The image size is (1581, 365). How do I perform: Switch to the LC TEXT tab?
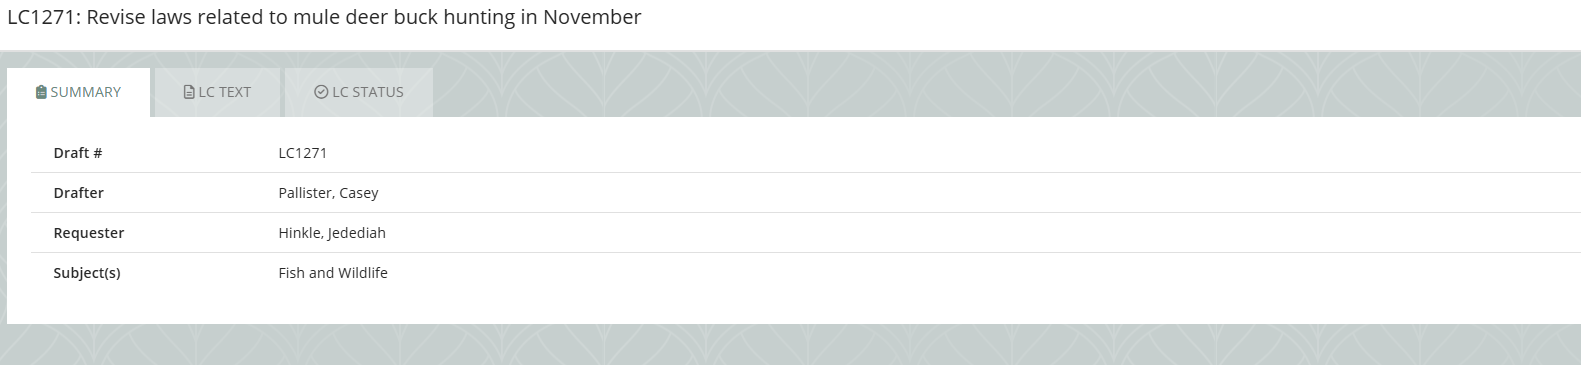coord(218,92)
